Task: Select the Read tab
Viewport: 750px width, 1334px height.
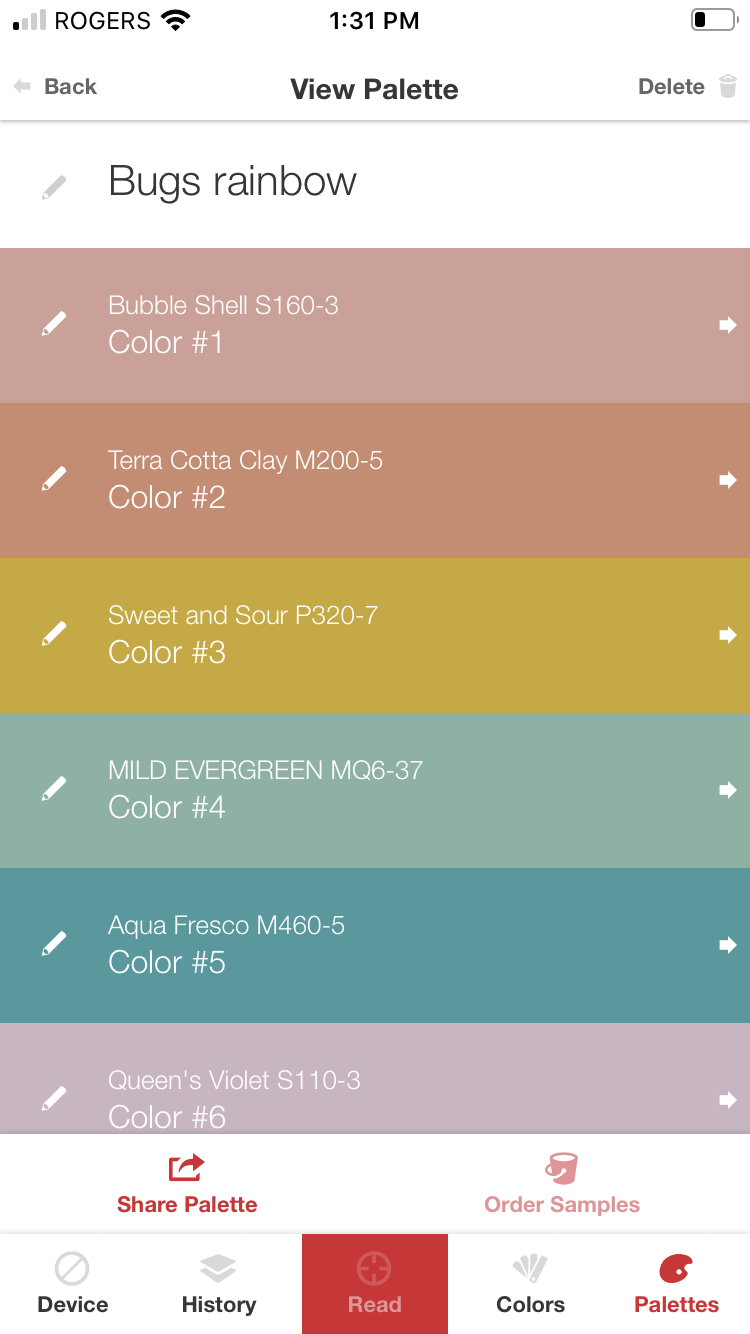Action: point(375,1284)
